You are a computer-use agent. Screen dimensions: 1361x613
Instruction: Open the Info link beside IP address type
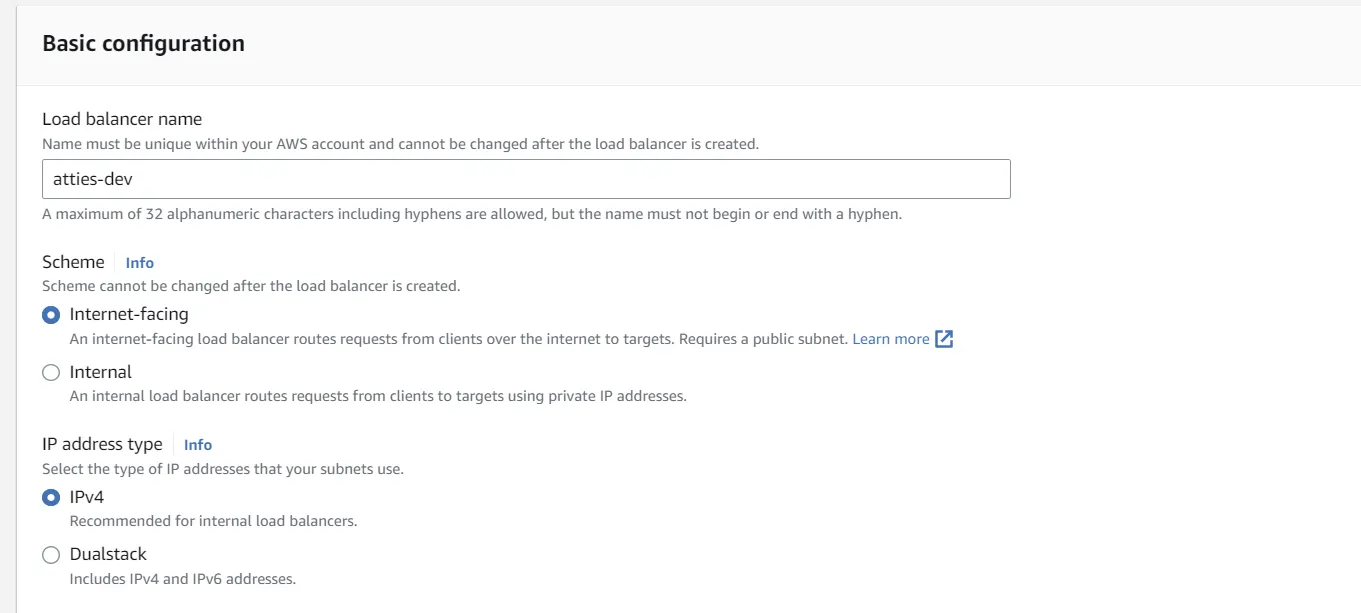point(198,445)
